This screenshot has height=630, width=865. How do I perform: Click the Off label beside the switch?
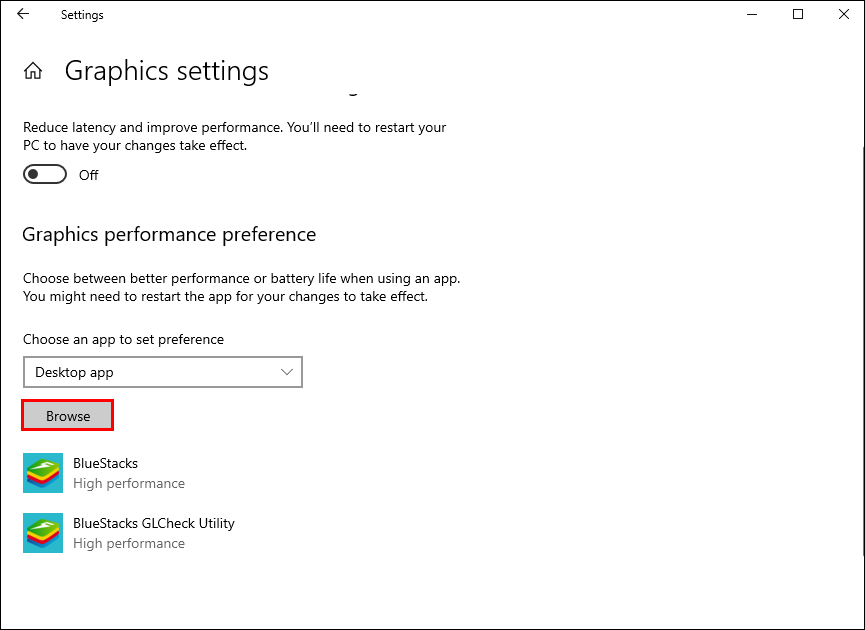pos(89,175)
